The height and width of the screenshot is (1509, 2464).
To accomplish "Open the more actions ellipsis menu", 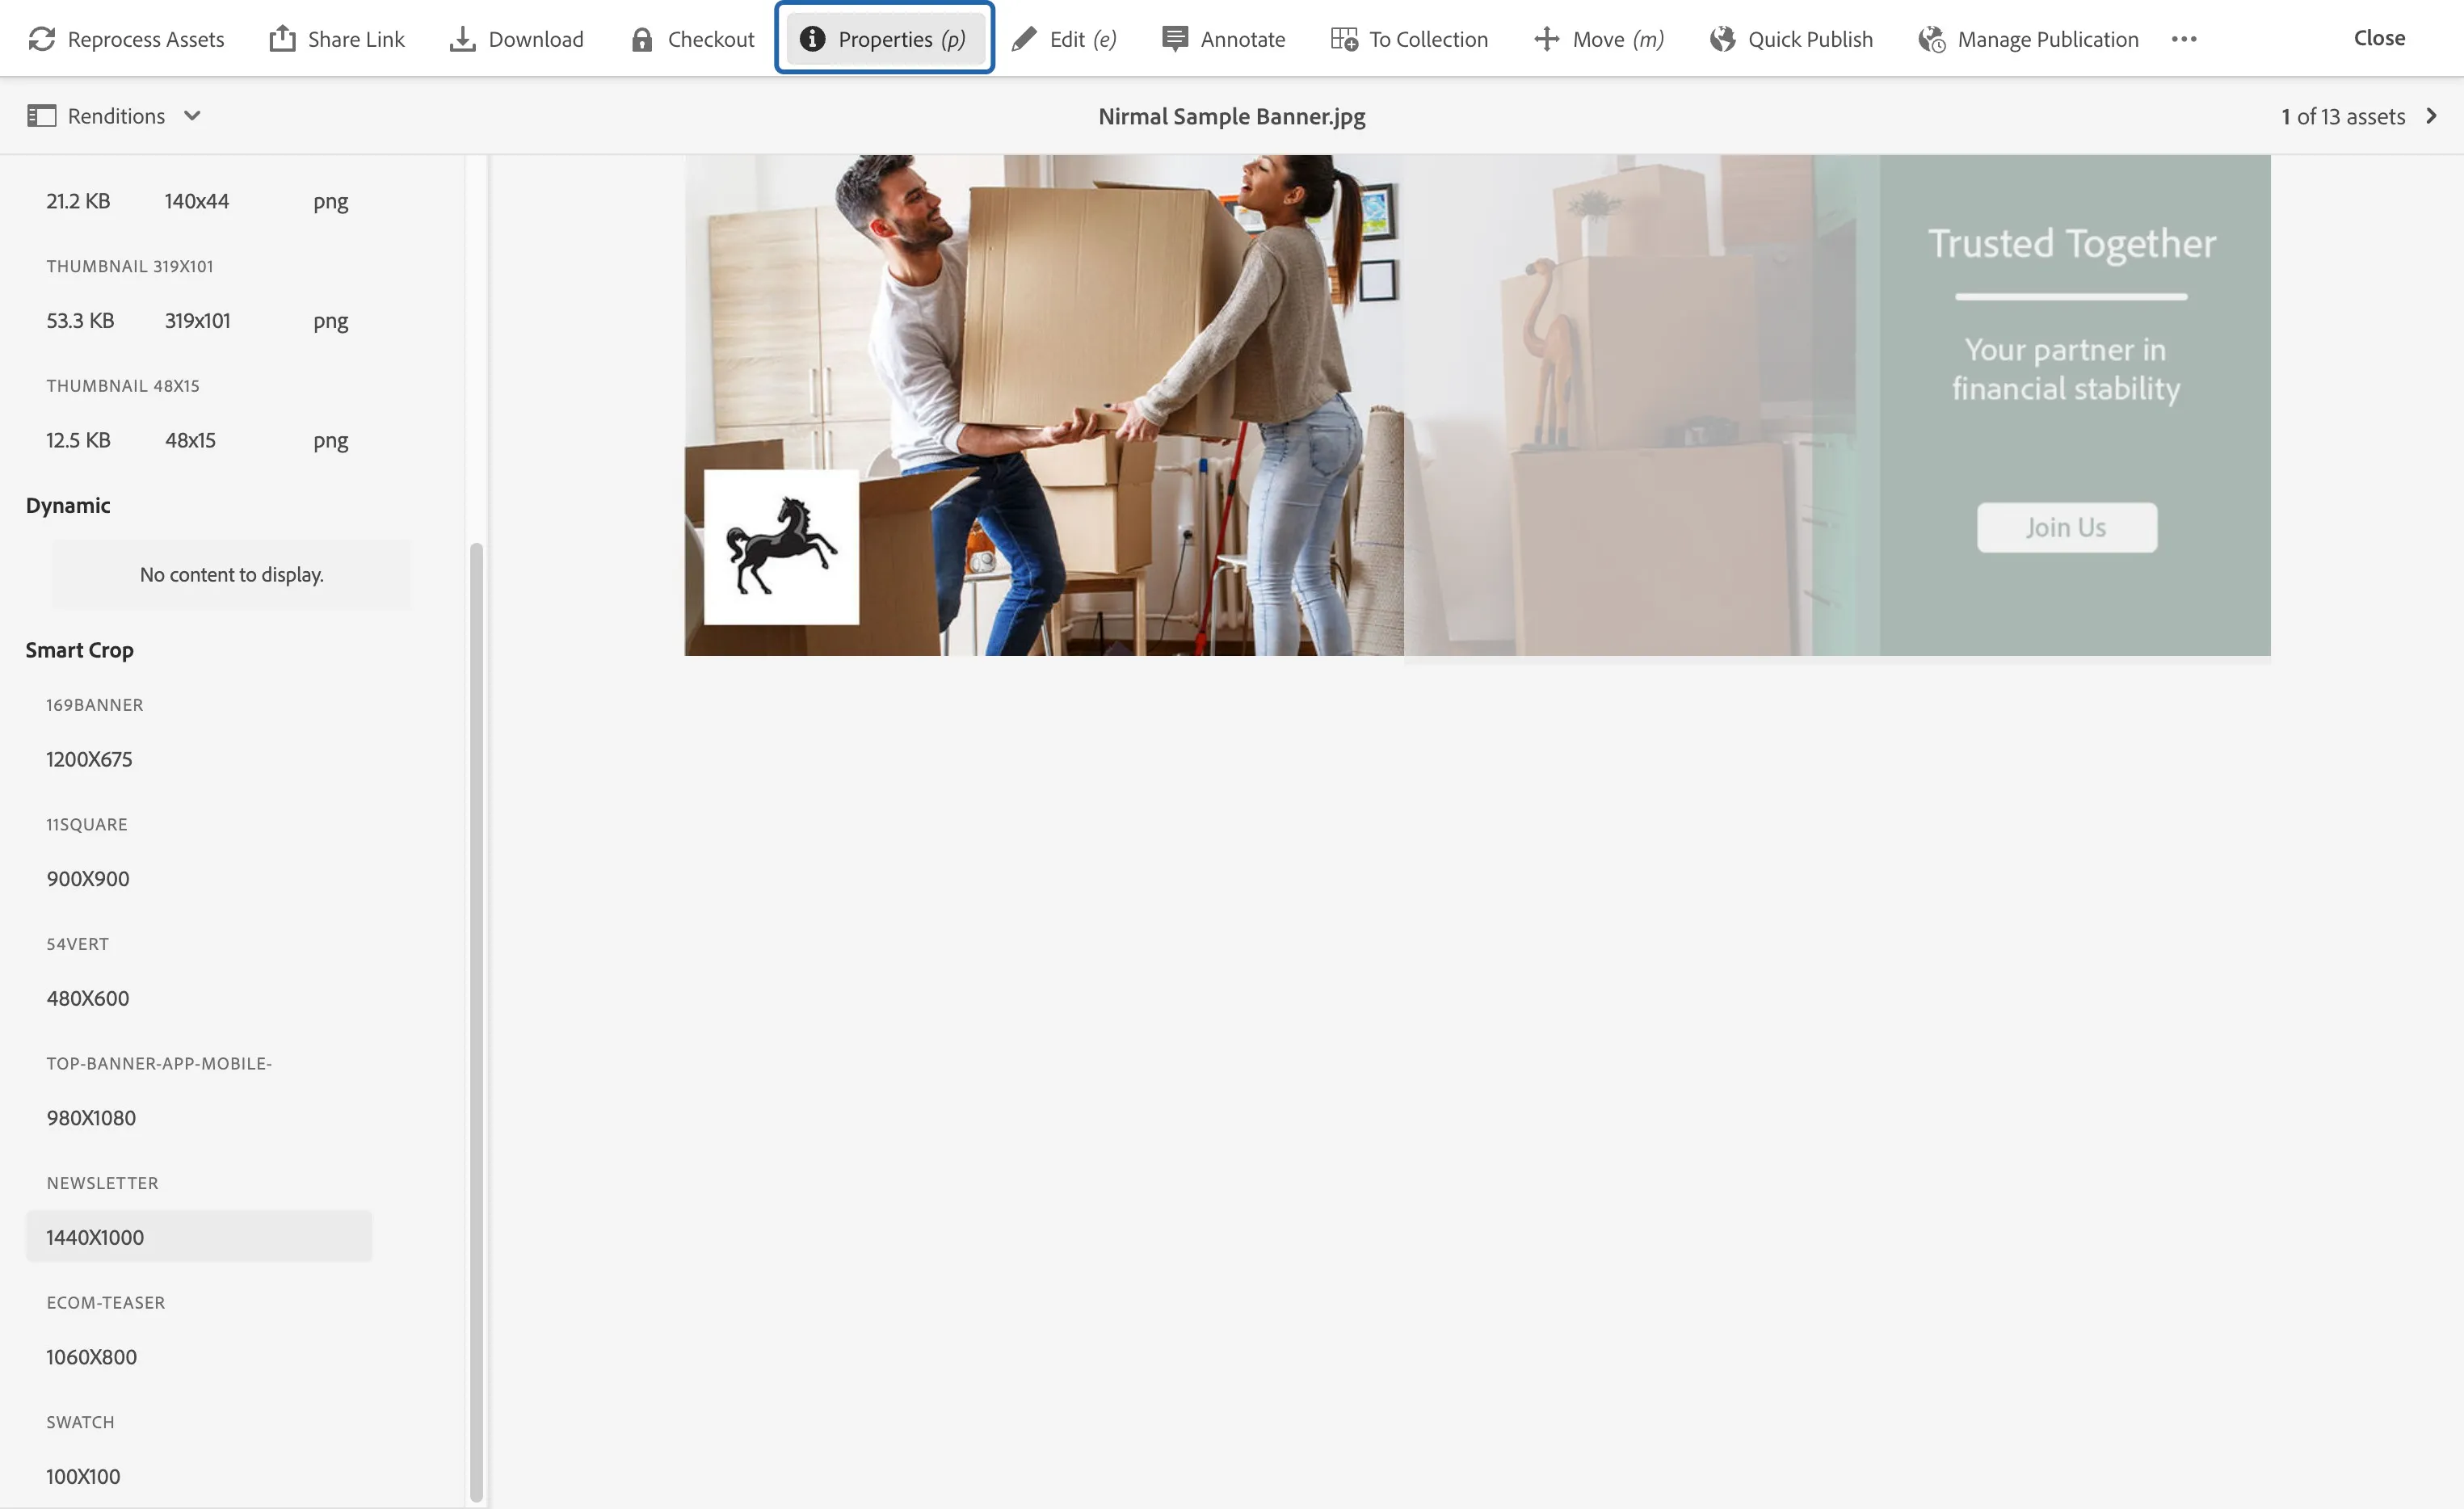I will (2184, 39).
